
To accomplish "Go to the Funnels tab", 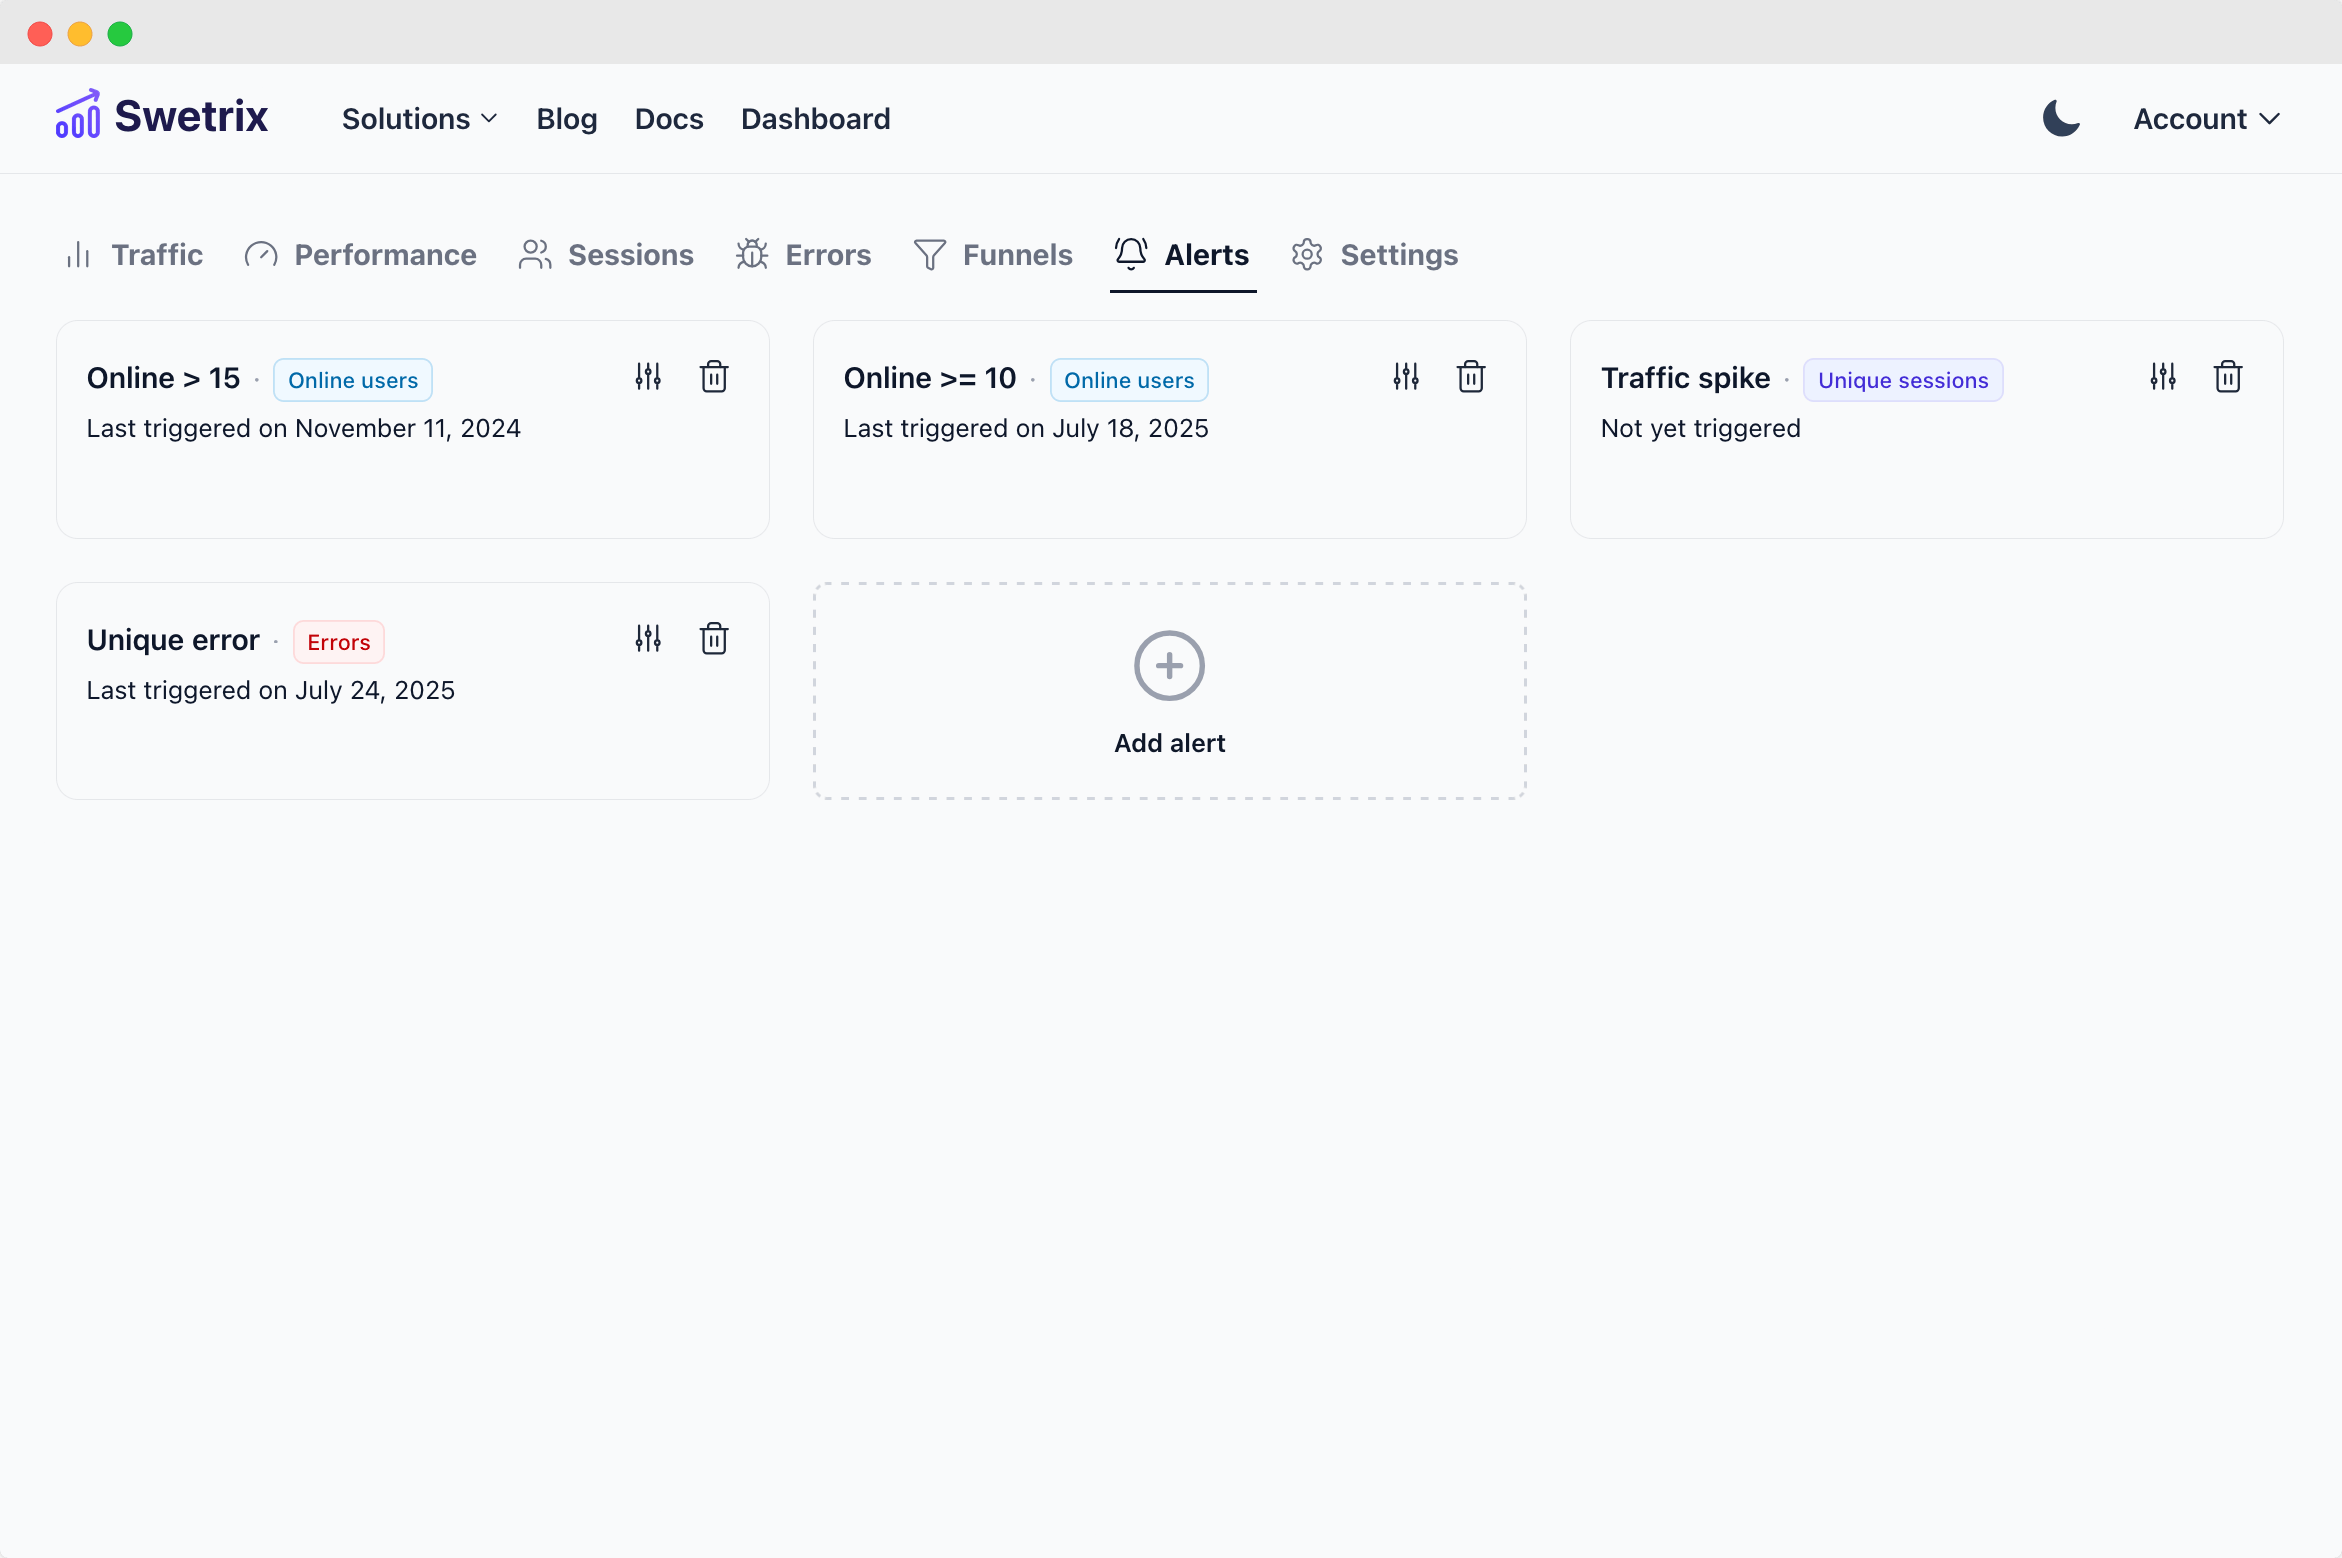I will tap(993, 255).
